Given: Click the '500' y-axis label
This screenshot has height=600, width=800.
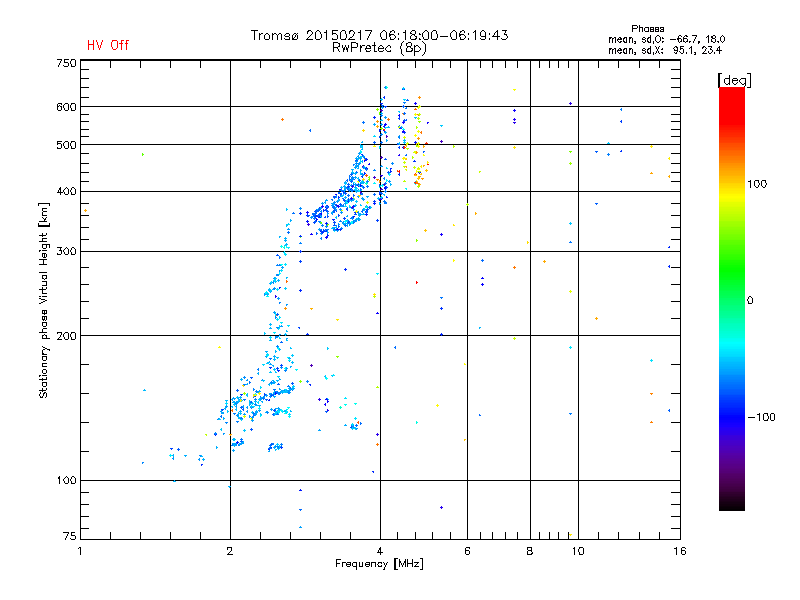Looking at the screenshot, I should tap(66, 145).
